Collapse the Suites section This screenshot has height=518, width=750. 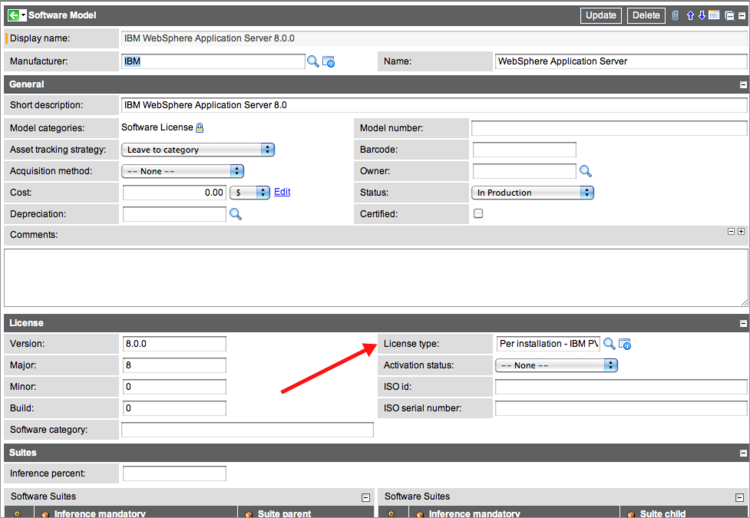[x=743, y=453]
